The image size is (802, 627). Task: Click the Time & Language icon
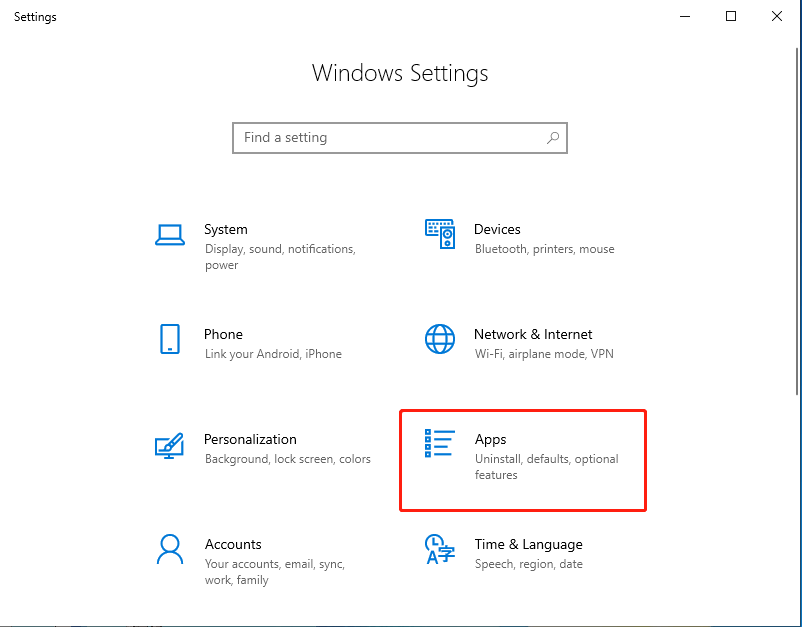(x=440, y=549)
